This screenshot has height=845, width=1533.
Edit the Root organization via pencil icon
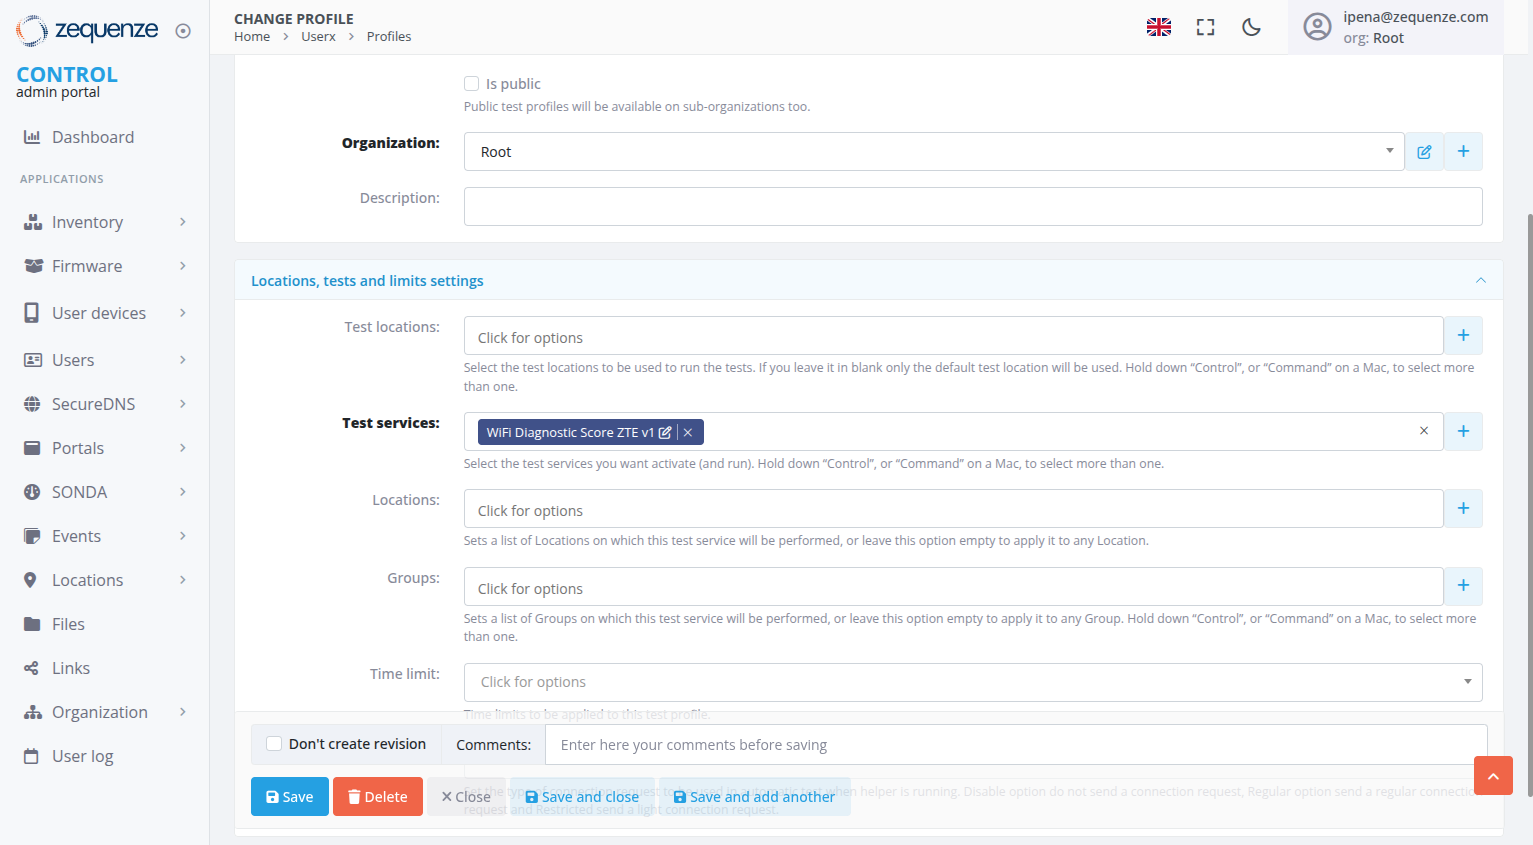(x=1424, y=151)
